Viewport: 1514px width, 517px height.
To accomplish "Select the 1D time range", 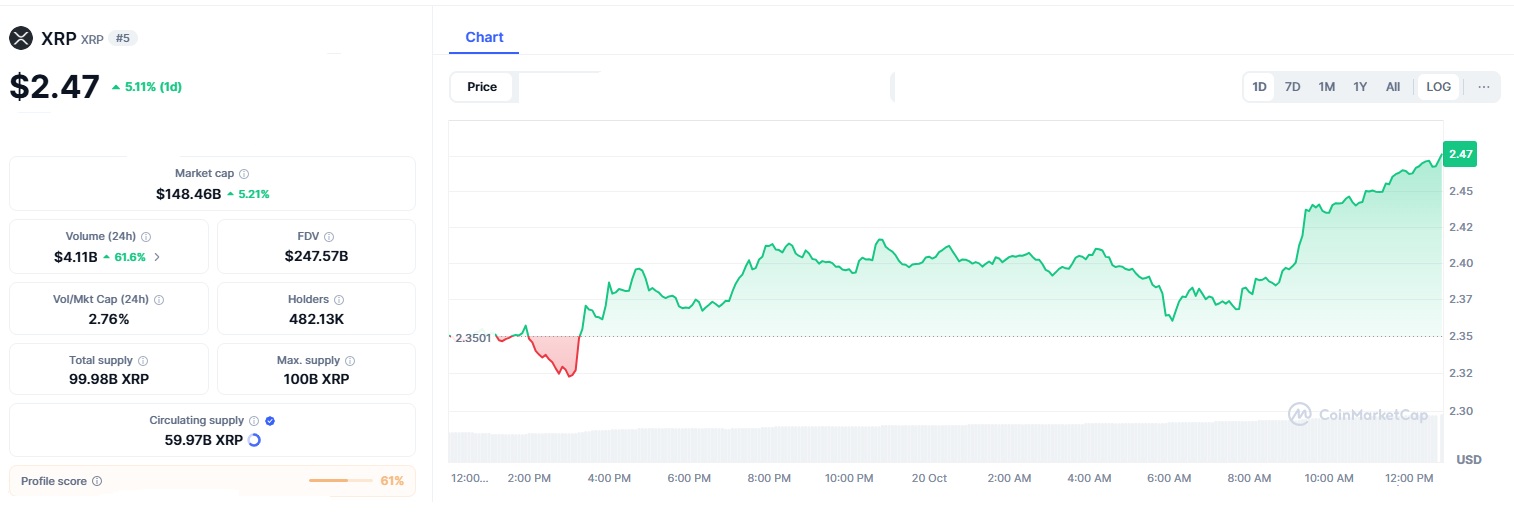I will pyautogui.click(x=1259, y=87).
